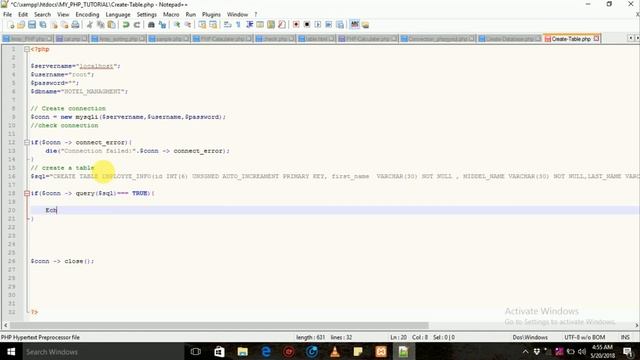Select the Create-Table.php tab
Viewport: 640px width, 360px height.
pos(571,39)
